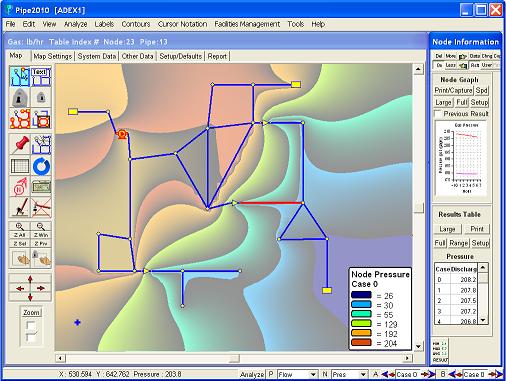Click the map's horizontal scrollbar right arrow
The width and height of the screenshot is (506, 381).
[x=407, y=358]
